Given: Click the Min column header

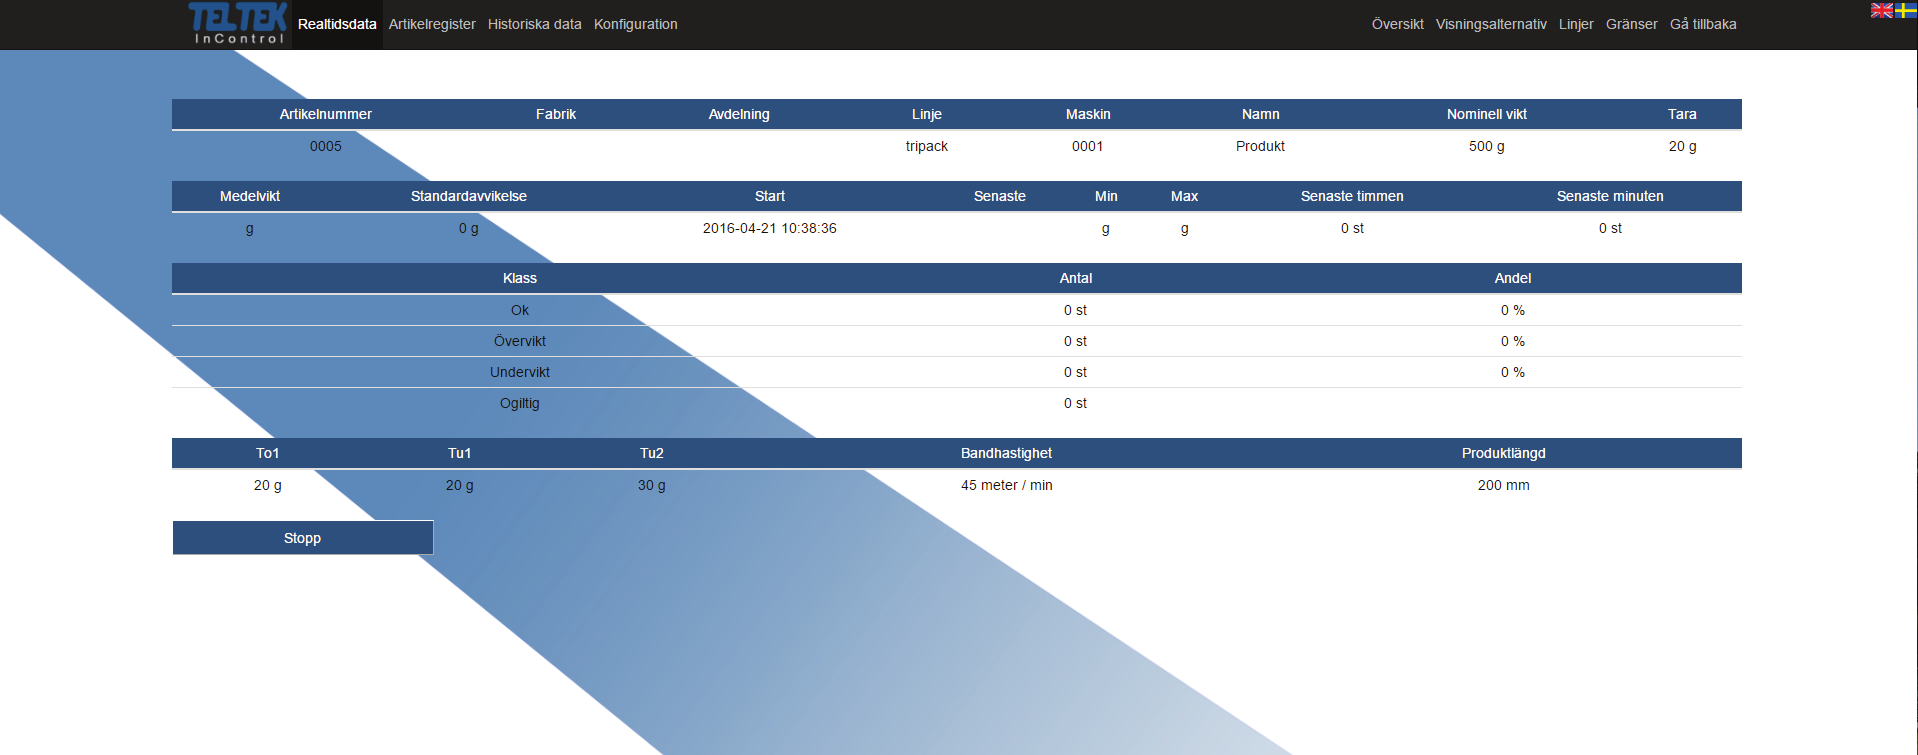Looking at the screenshot, I should (x=1106, y=196).
